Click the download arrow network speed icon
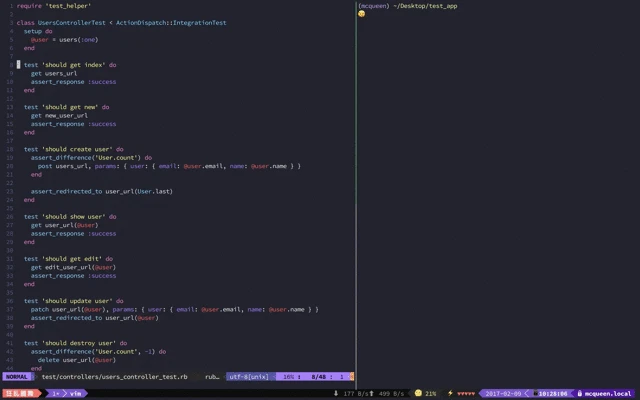 coord(336,393)
